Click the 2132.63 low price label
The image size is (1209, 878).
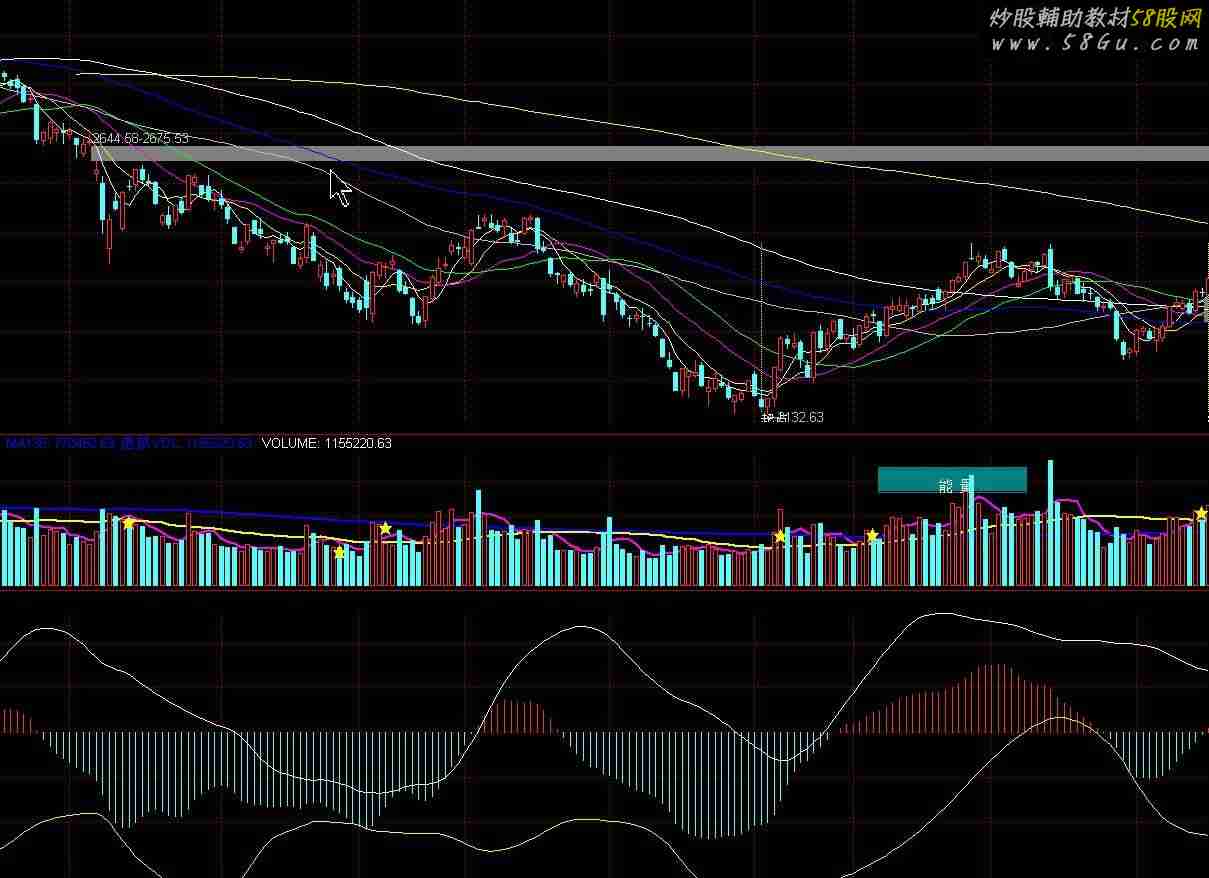tap(792, 417)
